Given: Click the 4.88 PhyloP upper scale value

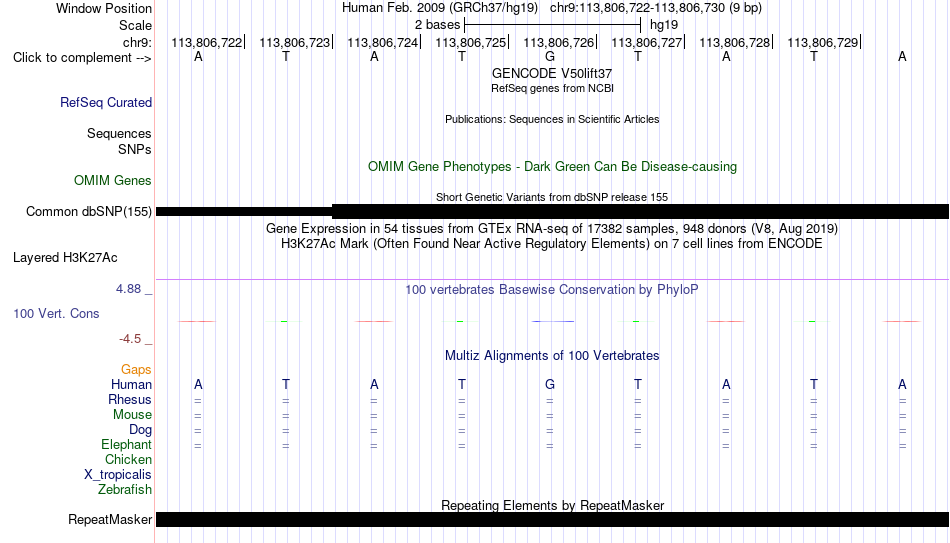Looking at the screenshot, I should pyautogui.click(x=128, y=289).
